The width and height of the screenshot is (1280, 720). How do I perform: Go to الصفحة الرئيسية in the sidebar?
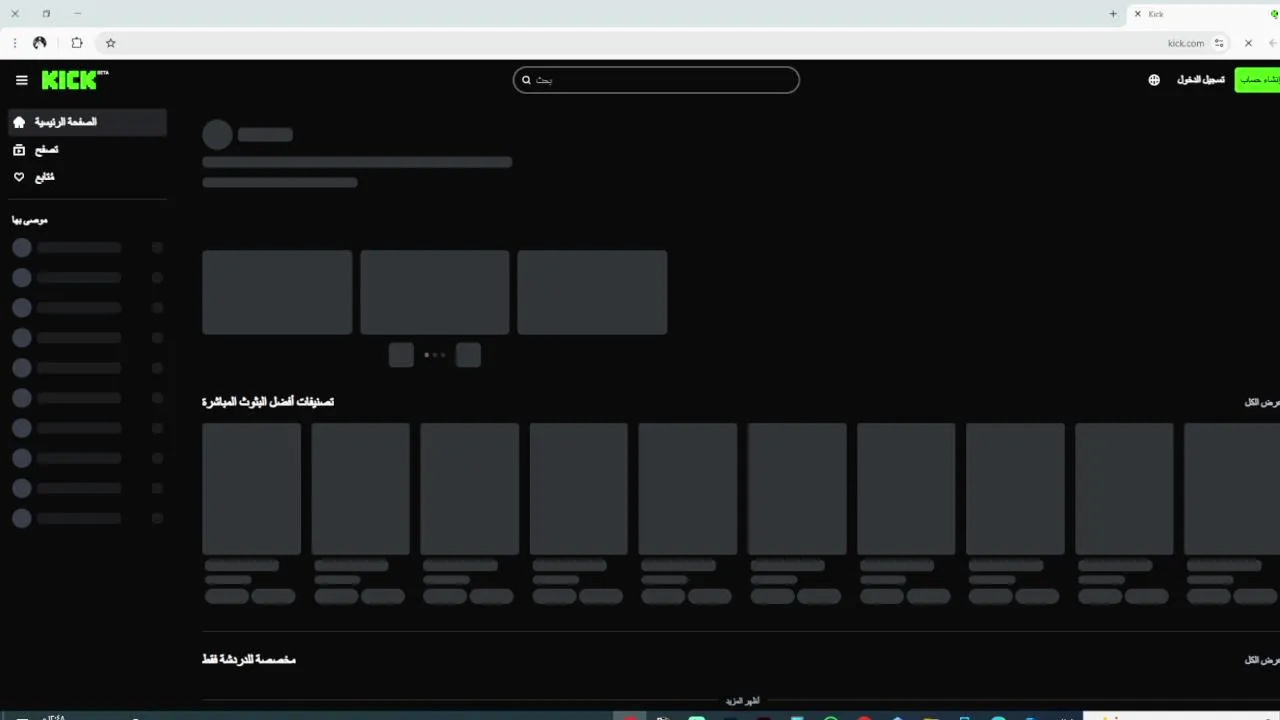click(87, 122)
